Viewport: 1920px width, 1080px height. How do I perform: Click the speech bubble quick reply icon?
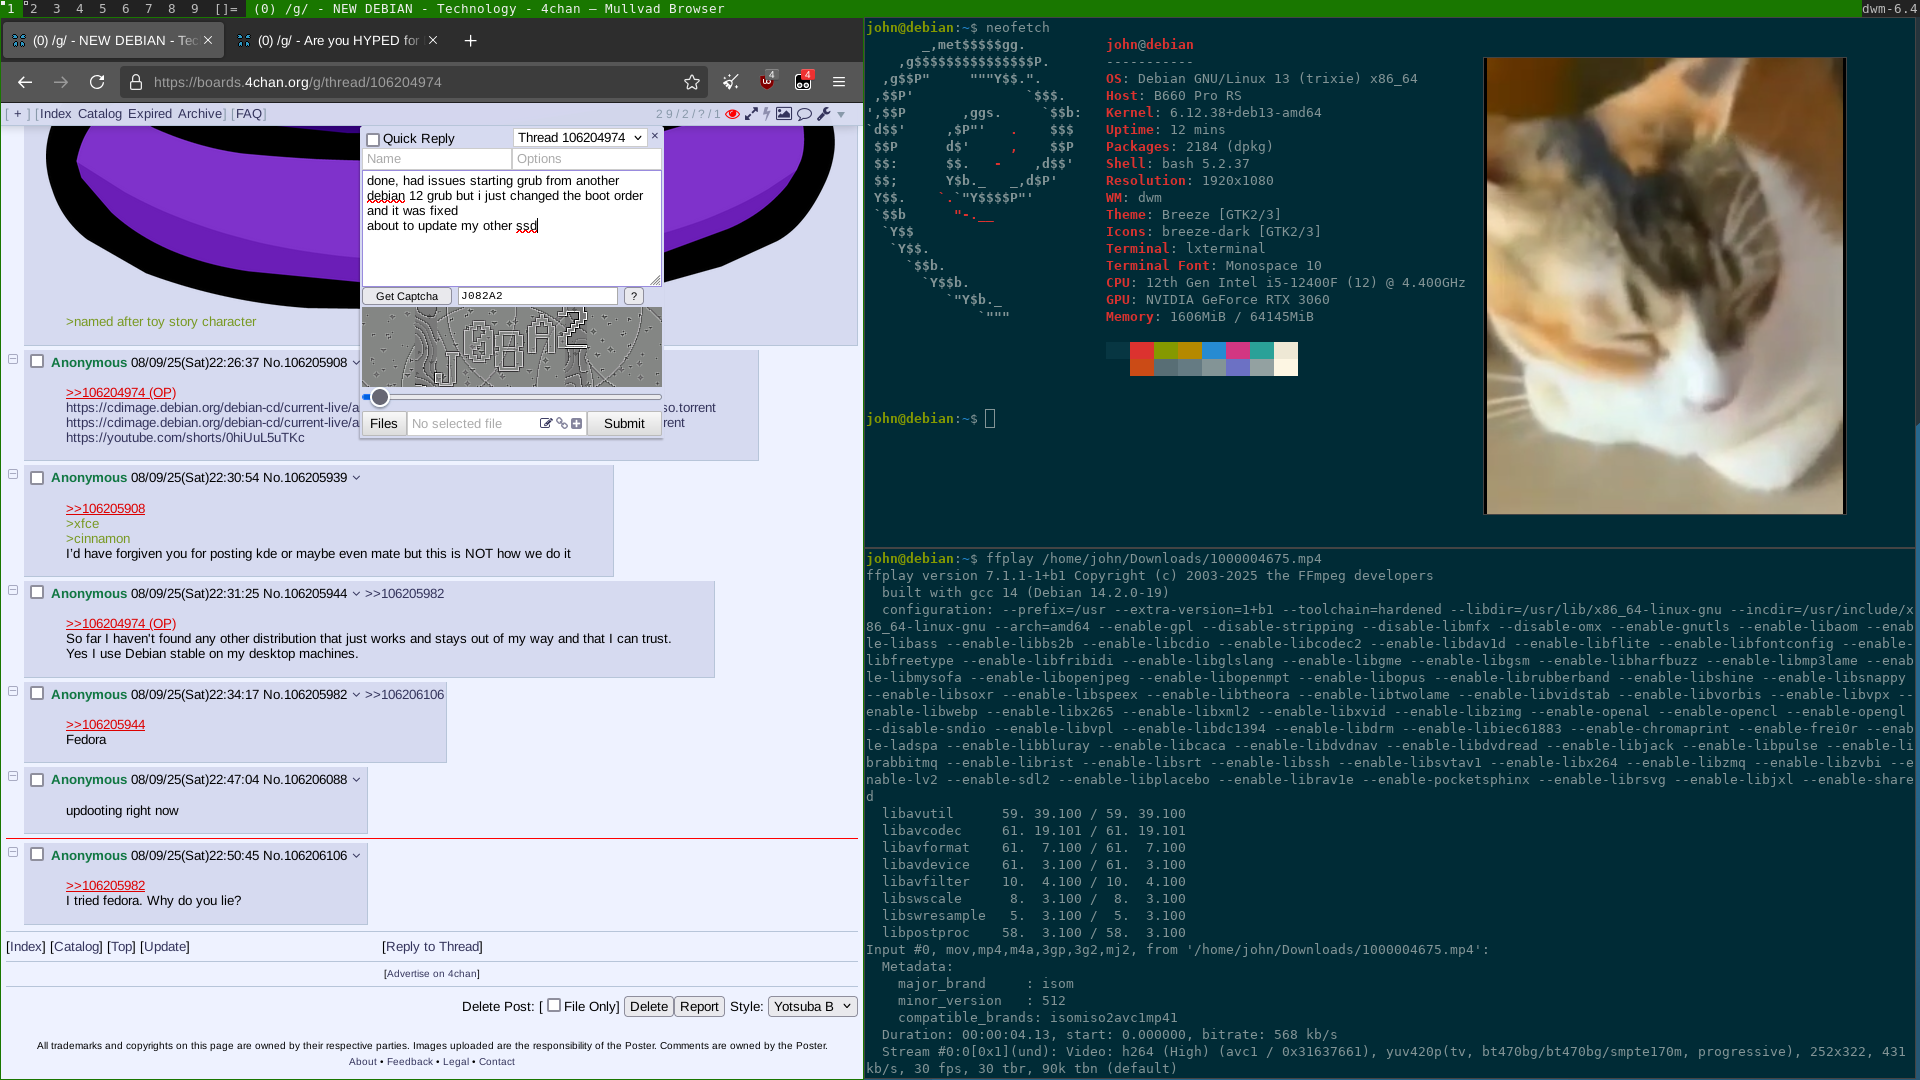804,114
